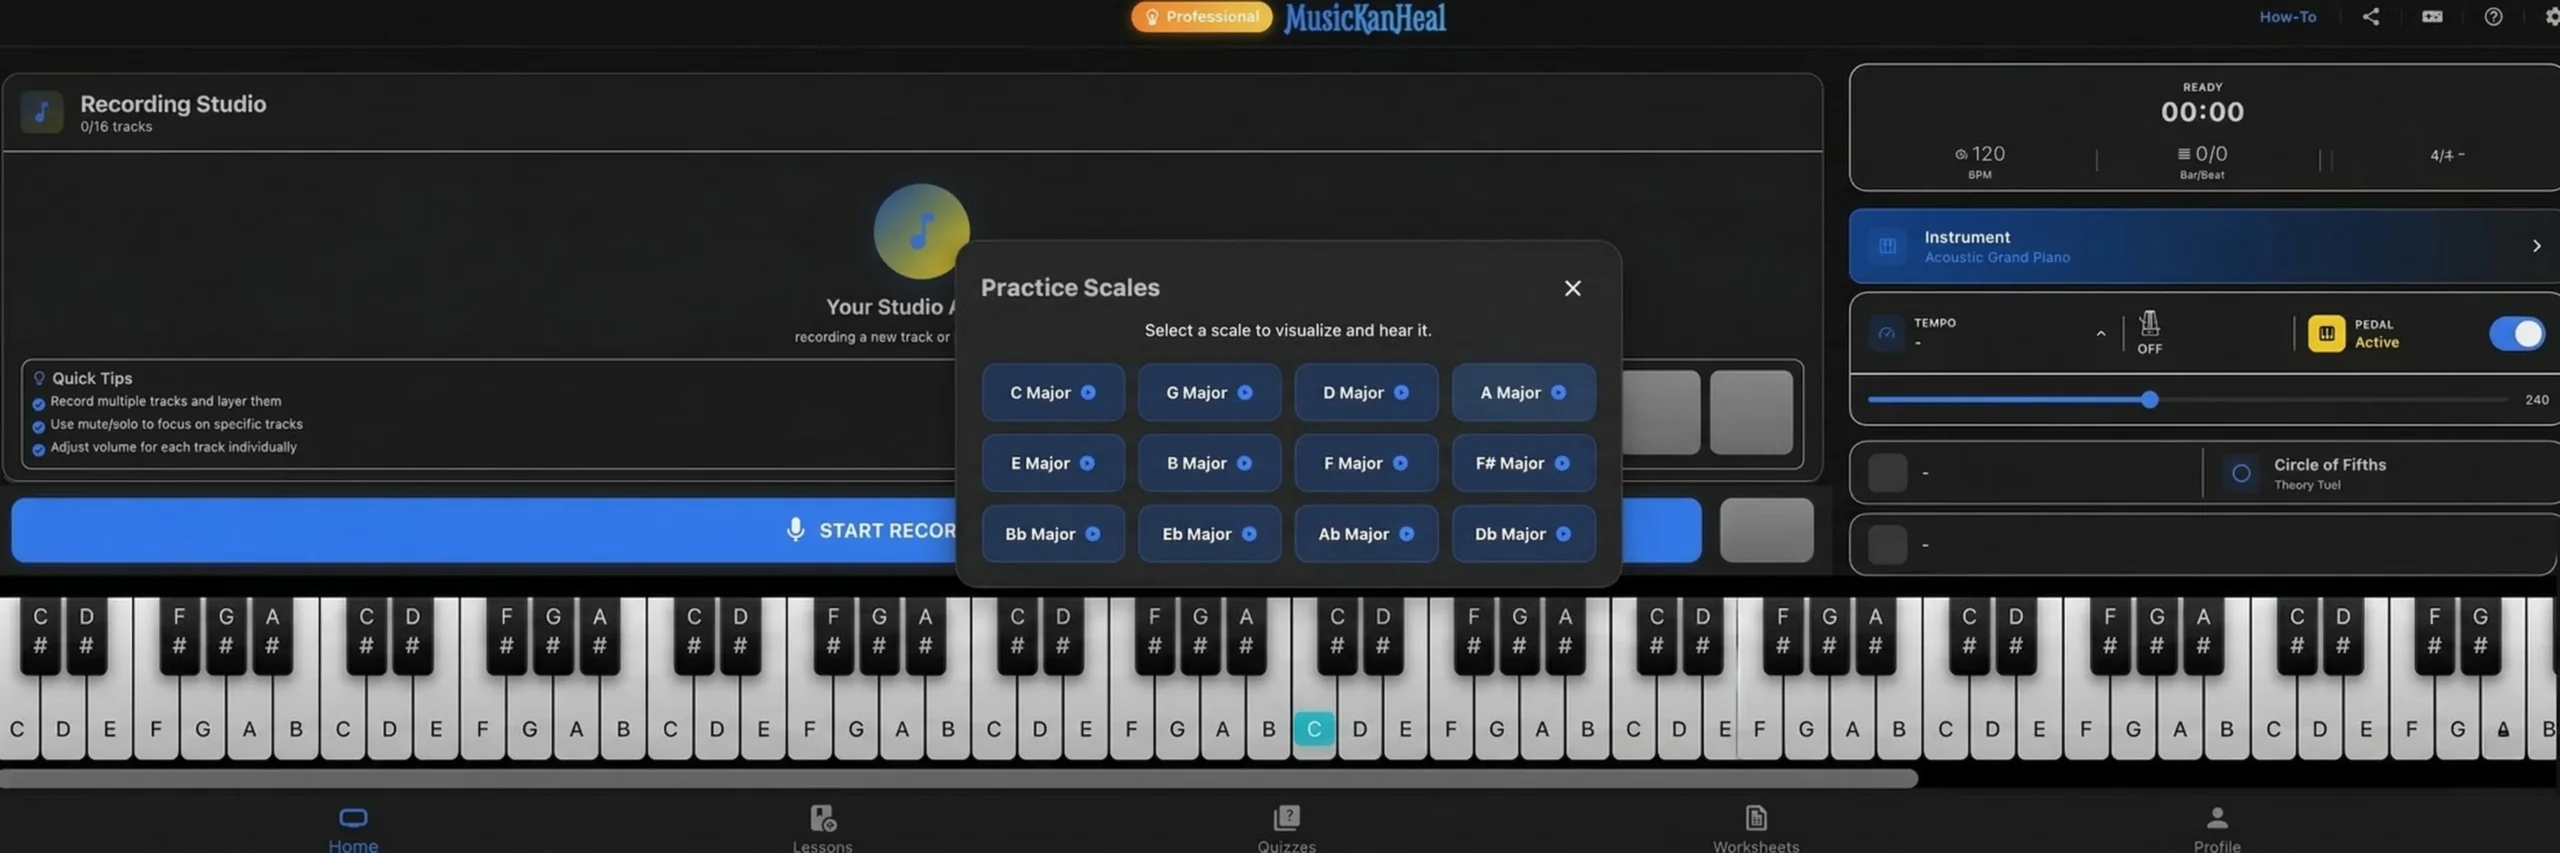Click the Circle of Fifths icon

[2241, 473]
